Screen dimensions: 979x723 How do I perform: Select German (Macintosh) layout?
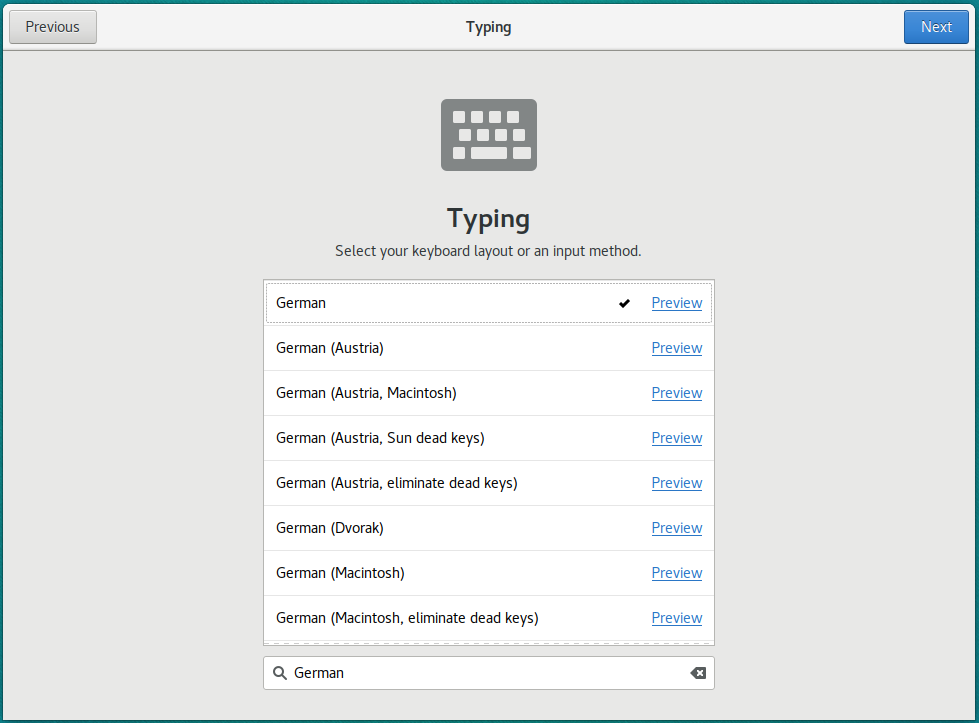[340, 573]
